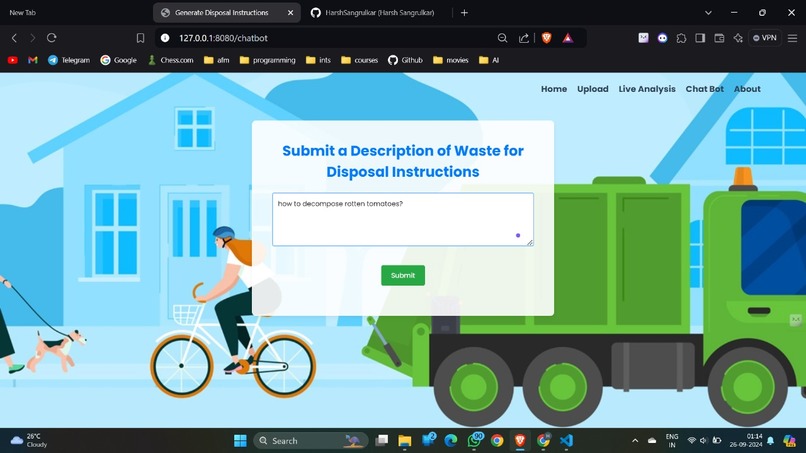Open Task View on the taskbar

click(381, 441)
